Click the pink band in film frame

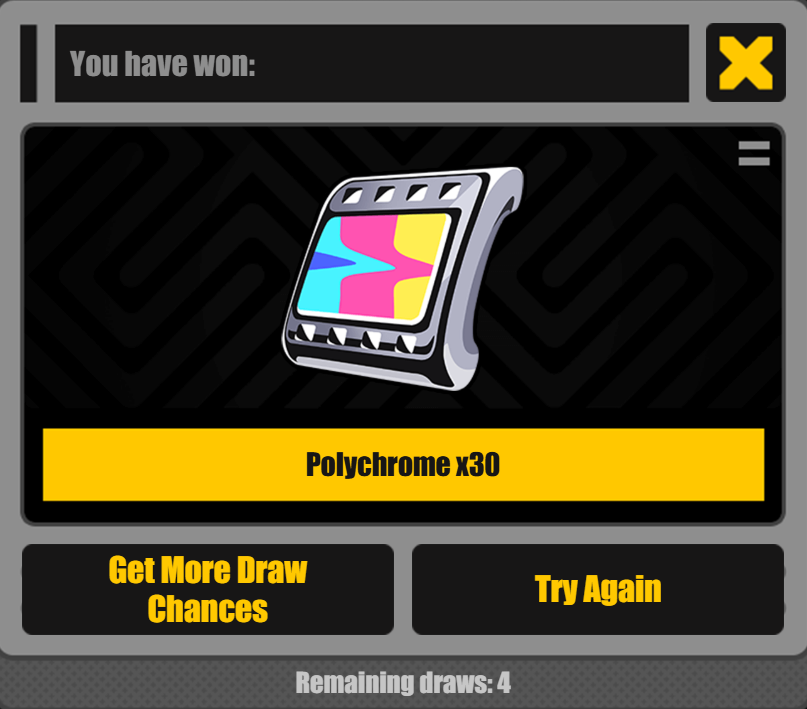368,267
